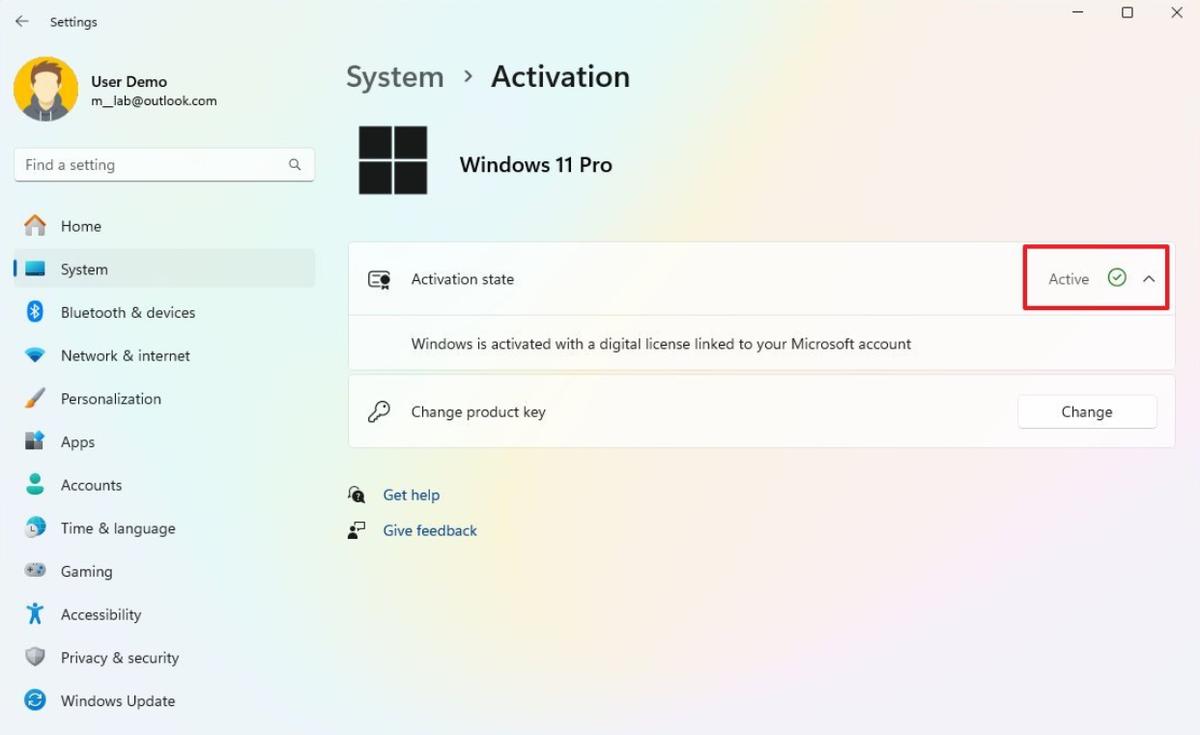Image resolution: width=1200 pixels, height=735 pixels.
Task: Go to the Apps settings section
Action: point(77,442)
